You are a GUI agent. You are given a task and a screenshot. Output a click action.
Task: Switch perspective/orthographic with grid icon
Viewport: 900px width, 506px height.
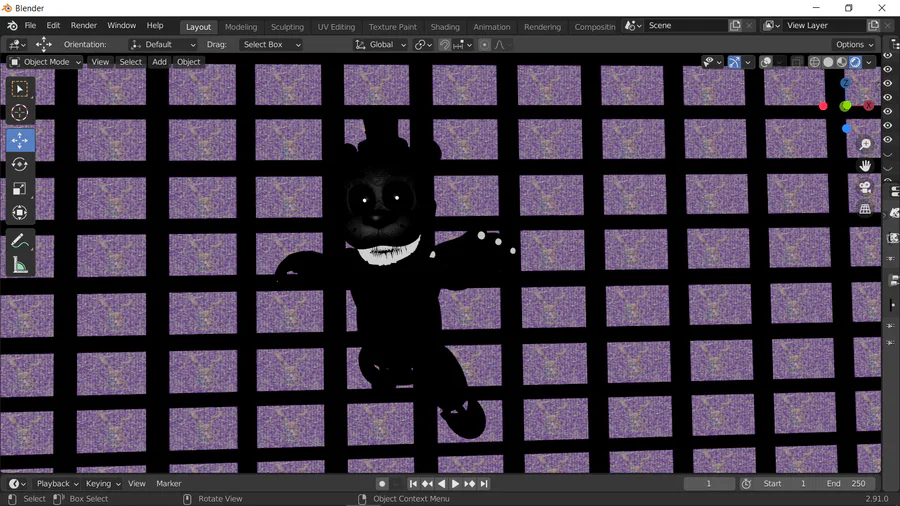tap(865, 209)
